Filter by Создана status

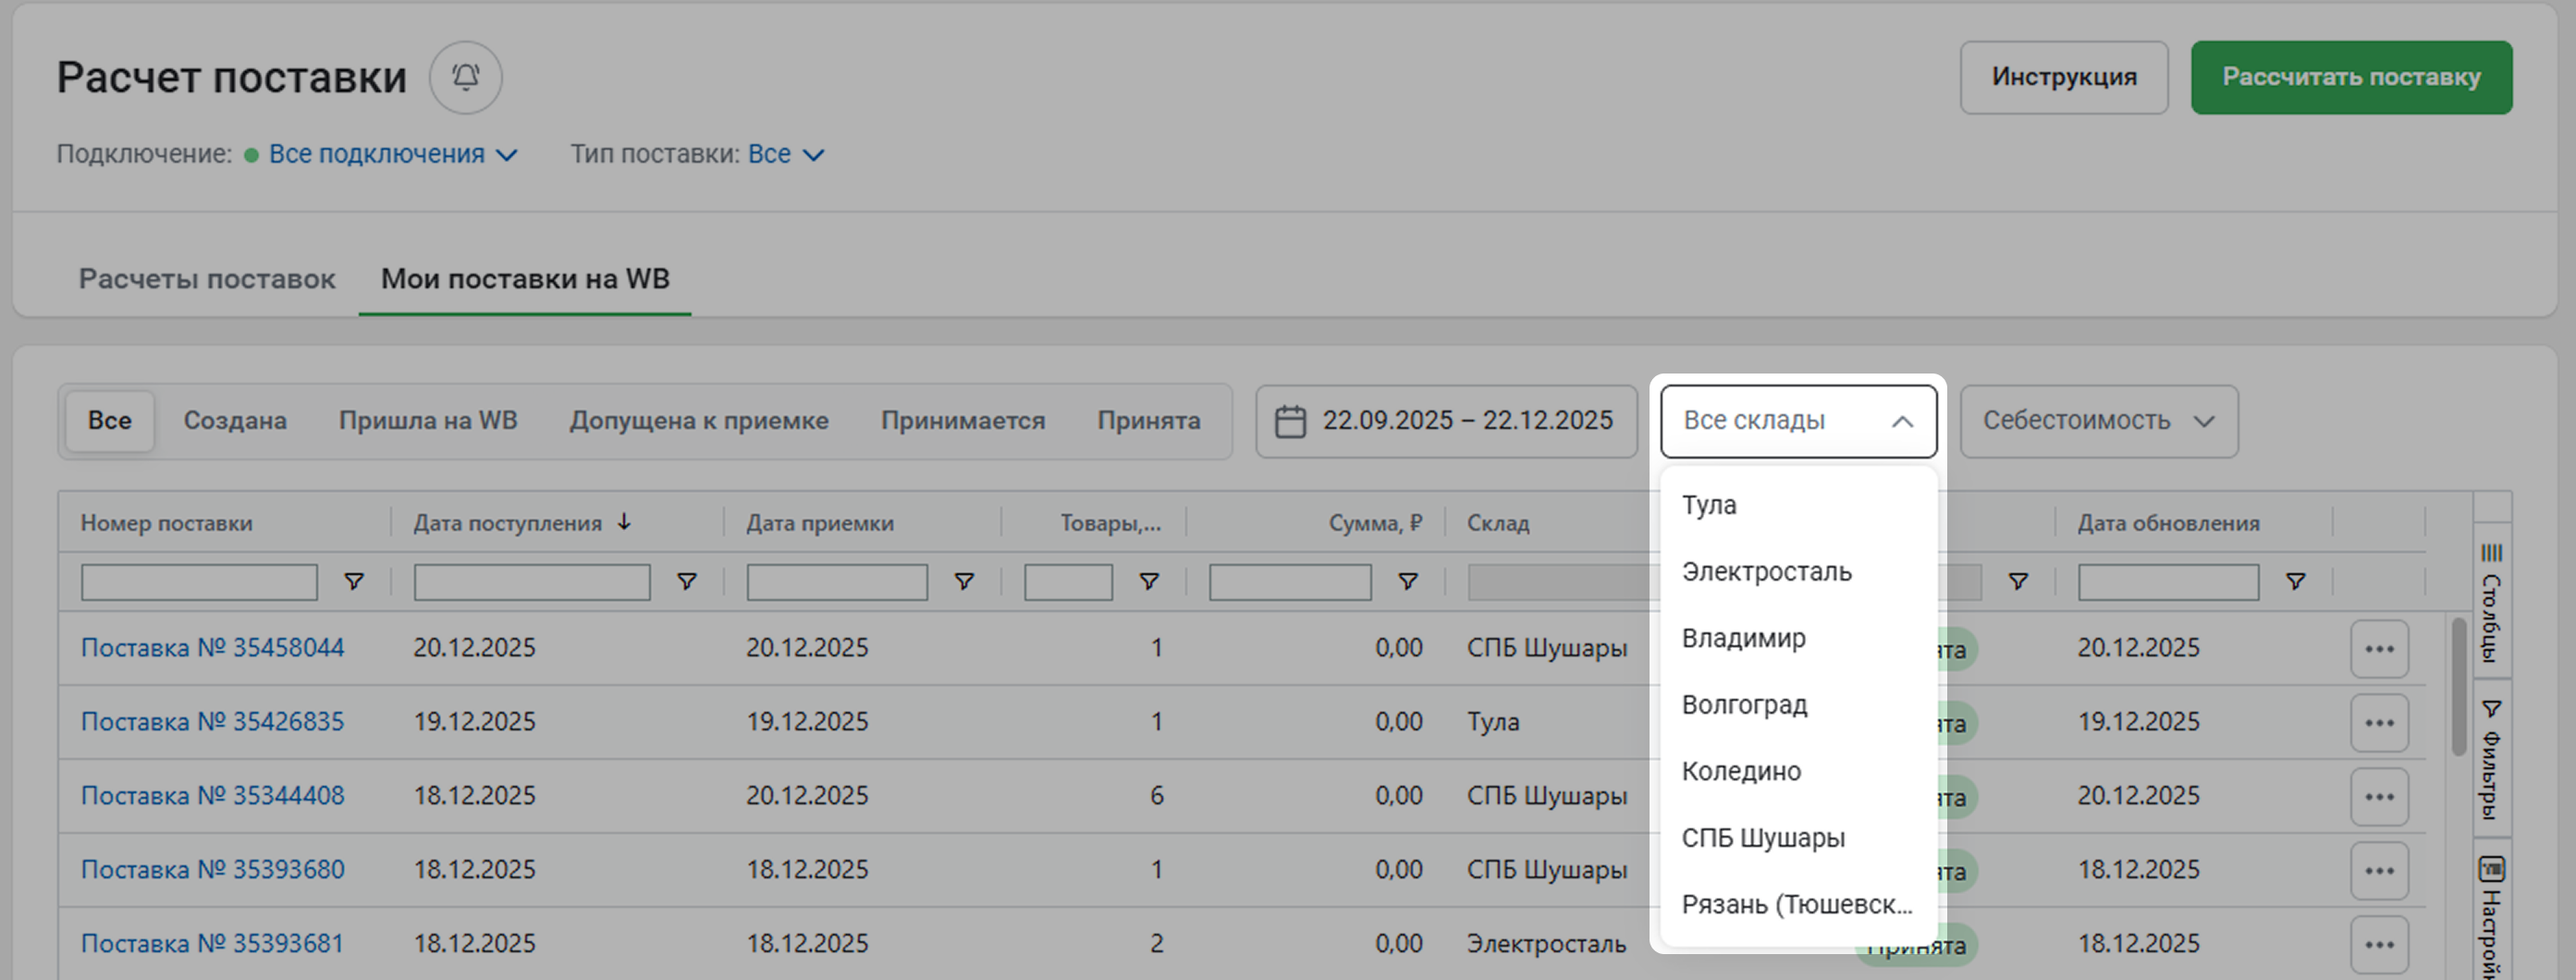[235, 421]
